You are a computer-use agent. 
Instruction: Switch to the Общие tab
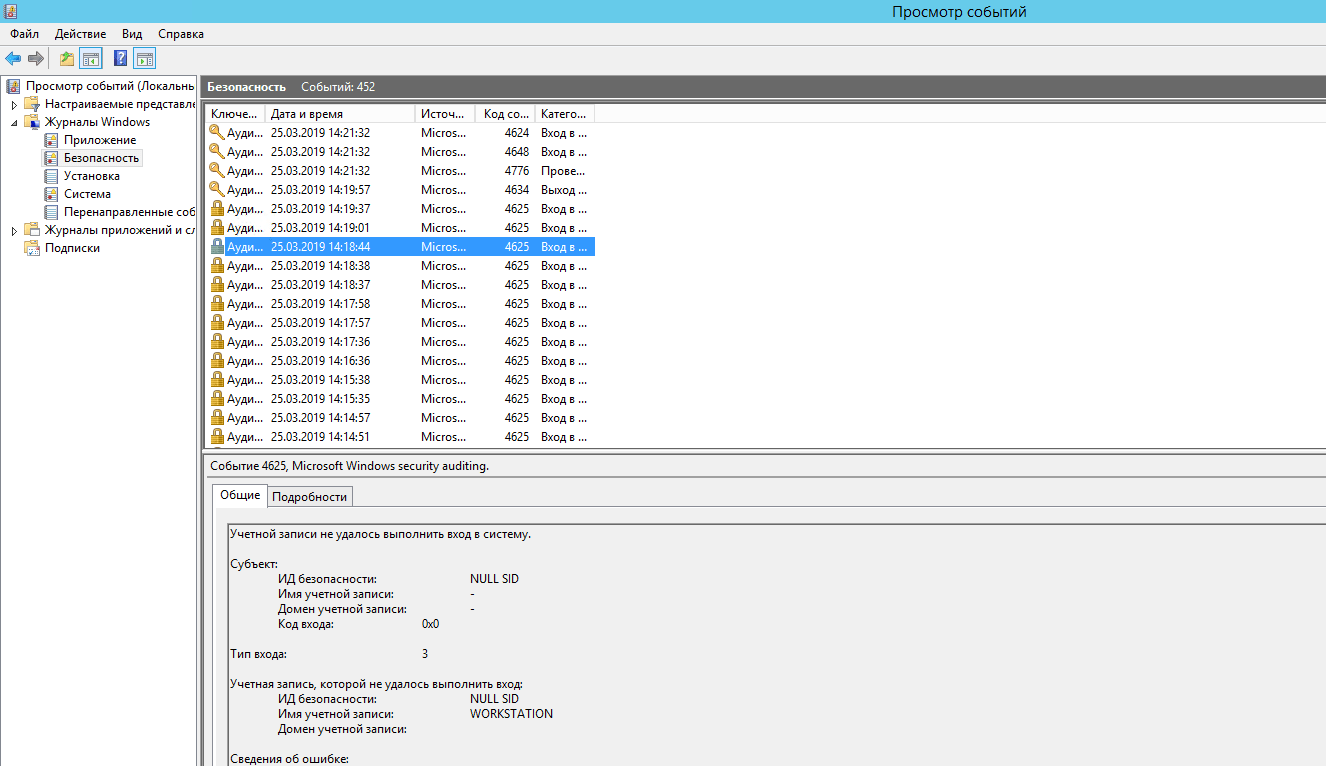tap(240, 495)
